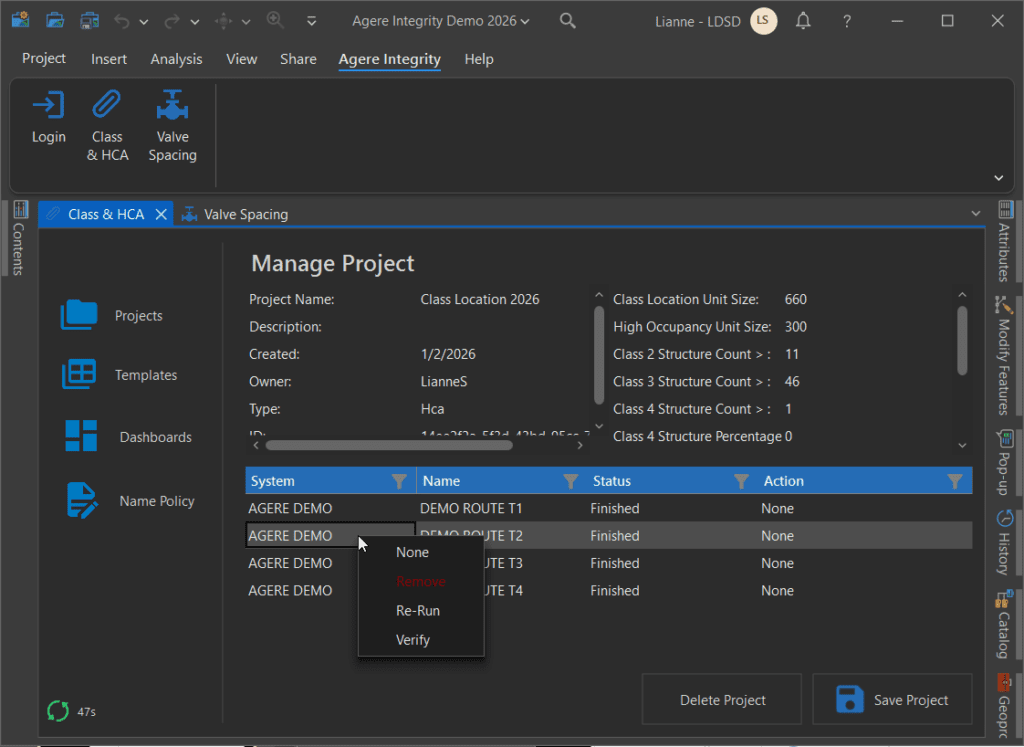
Task: Close the Class & HCA tab
Action: (161, 214)
